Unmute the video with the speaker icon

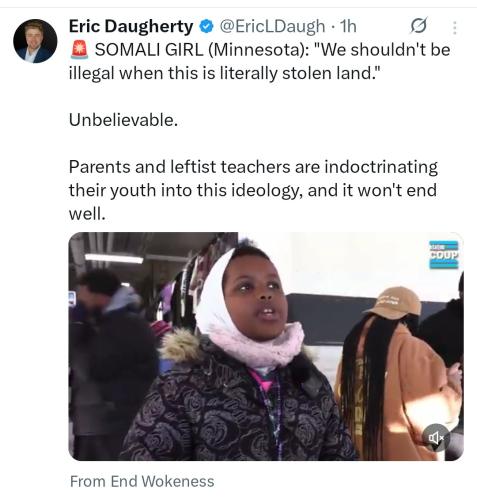[436, 437]
